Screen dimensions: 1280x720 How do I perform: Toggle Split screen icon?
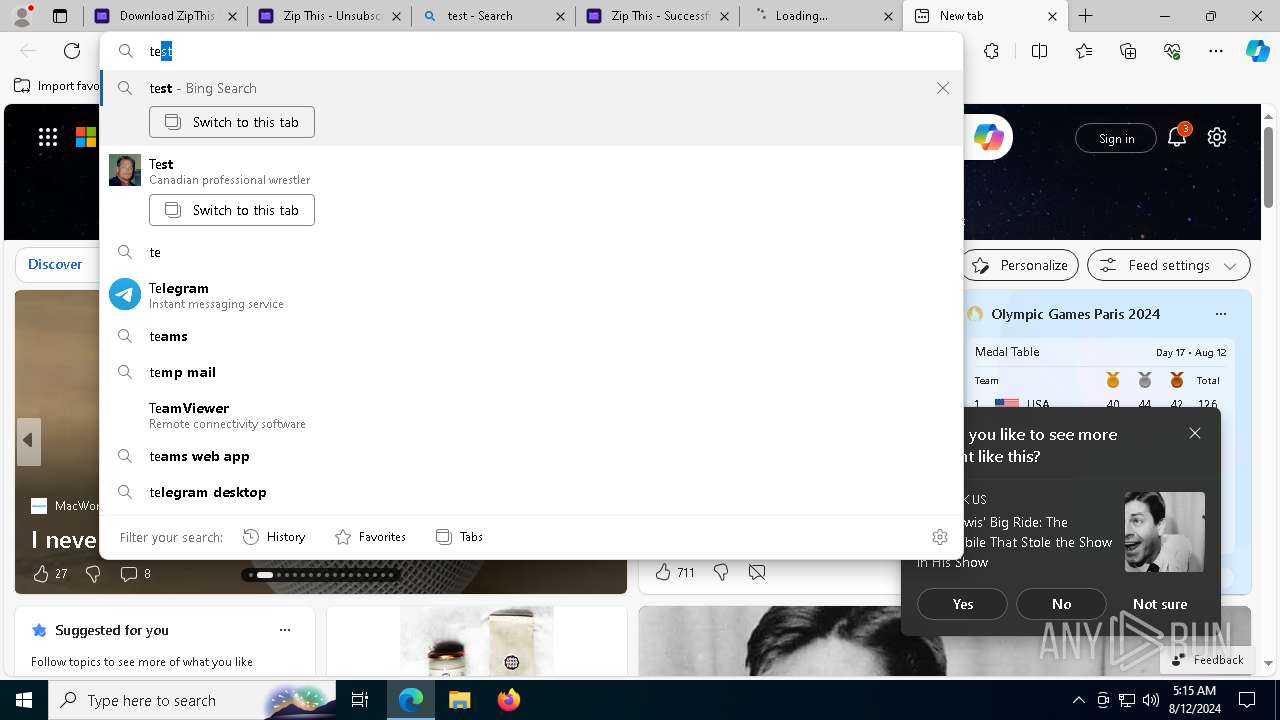tap(1039, 51)
